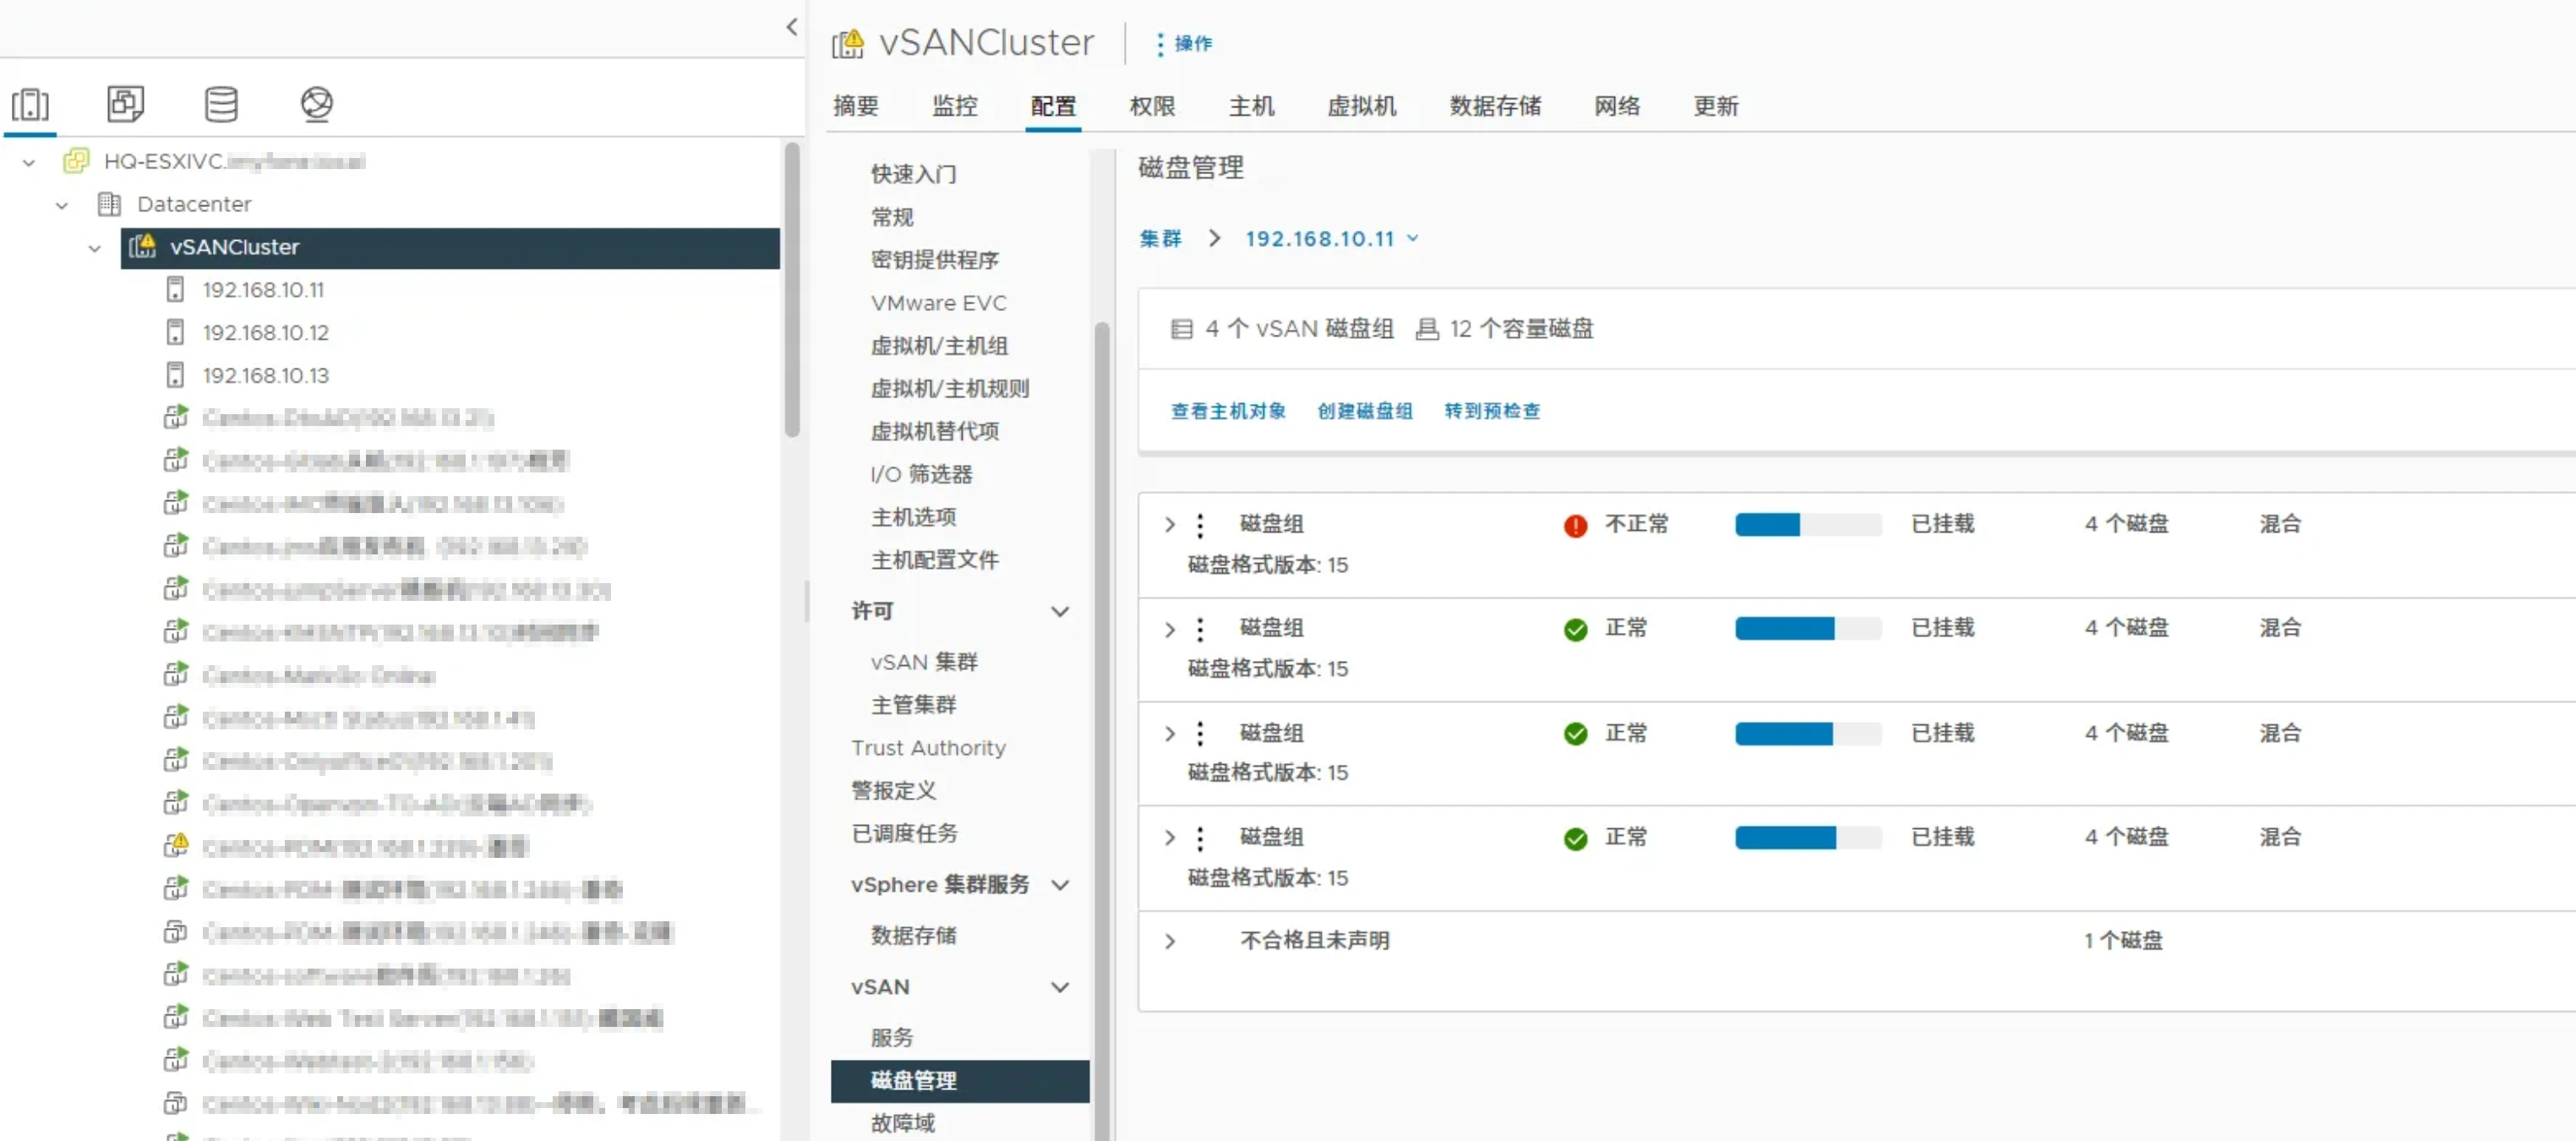Screen dimensions: 2576x1141
Task: Switch to the 数据存储 tab
Action: tap(1495, 106)
